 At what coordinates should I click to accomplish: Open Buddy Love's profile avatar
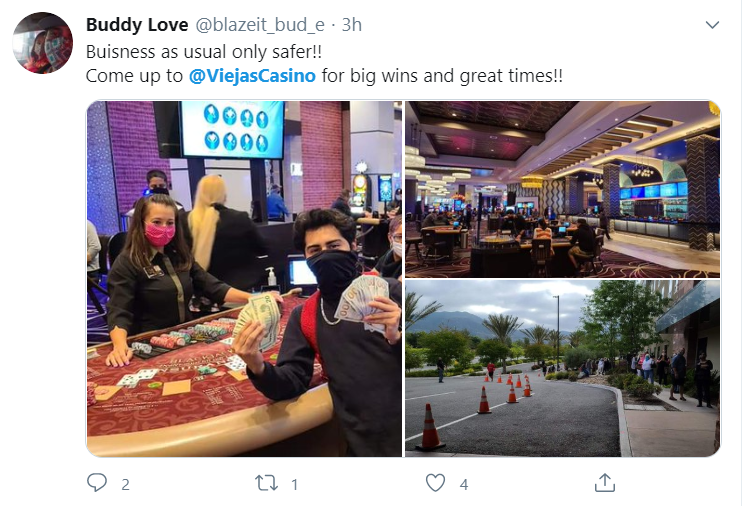(43, 43)
